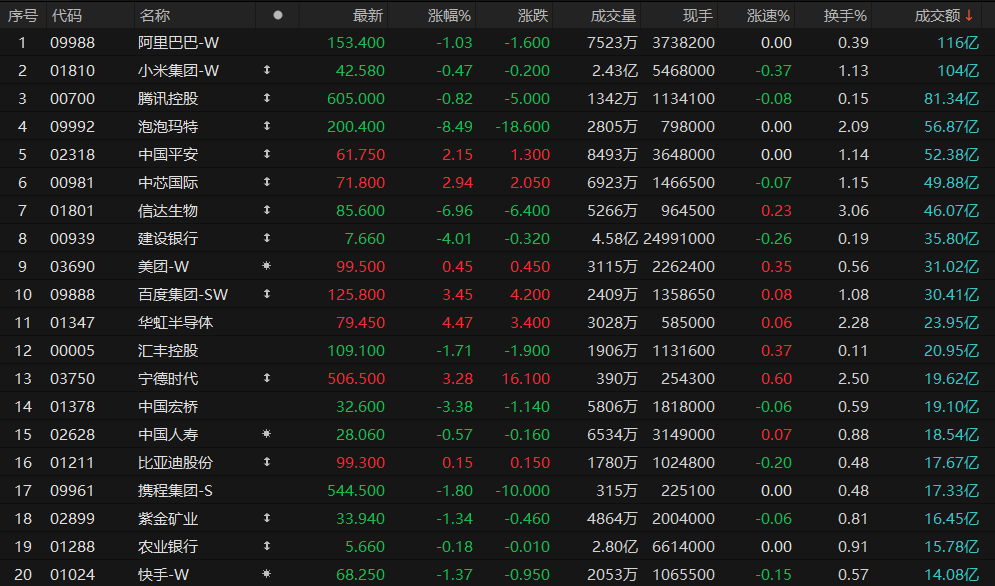Viewport: 995px width, 586px height.
Task: Click the change percent -6.96
Action: 454,210
